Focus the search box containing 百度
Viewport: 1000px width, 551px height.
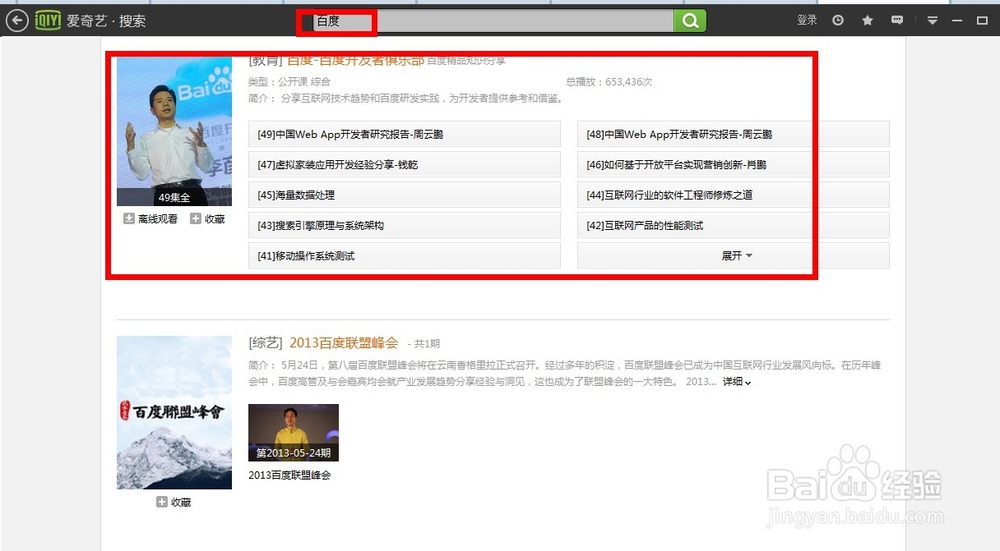492,21
